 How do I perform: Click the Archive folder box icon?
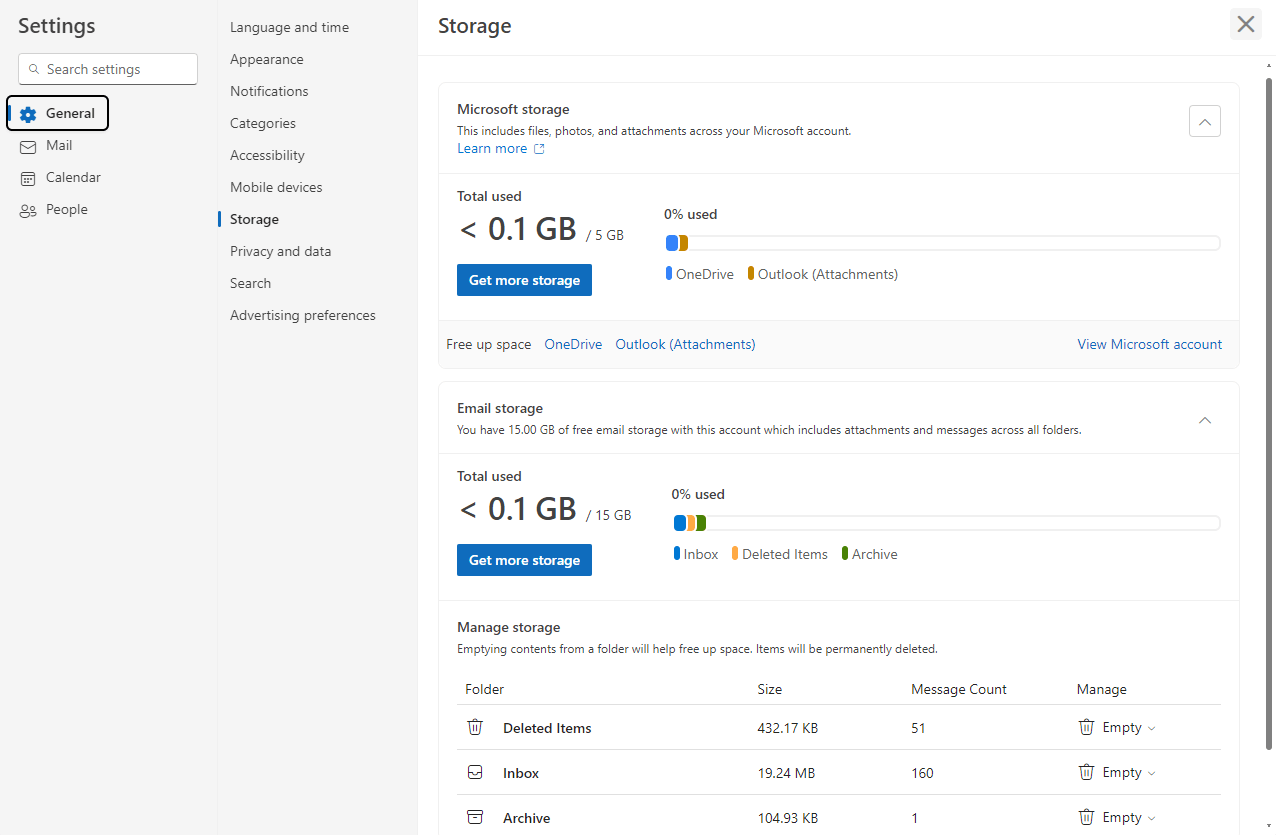pyautogui.click(x=475, y=817)
